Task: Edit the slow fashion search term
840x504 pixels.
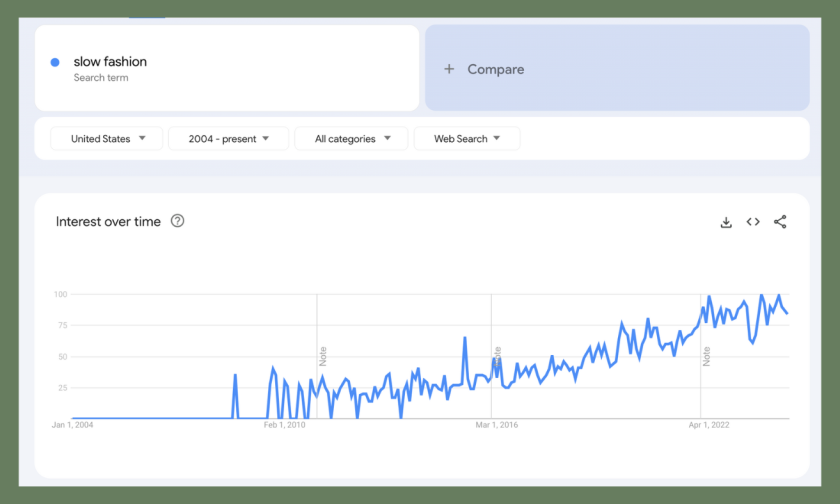Action: pos(227,68)
